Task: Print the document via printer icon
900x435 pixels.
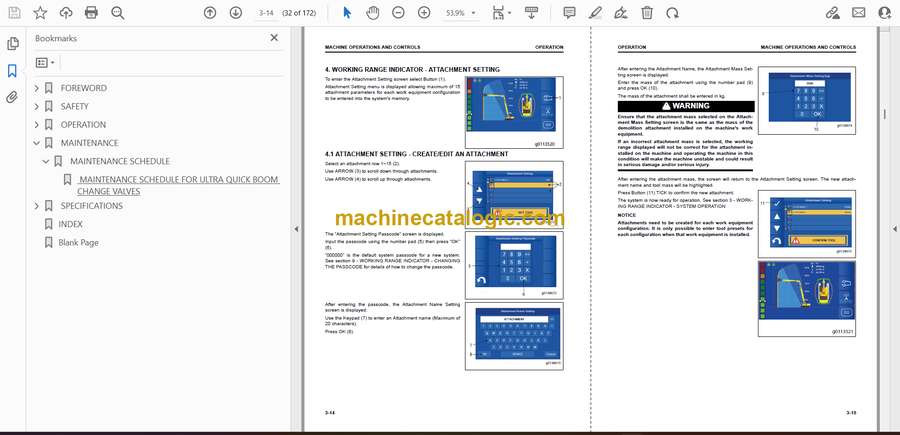Action: click(x=91, y=13)
